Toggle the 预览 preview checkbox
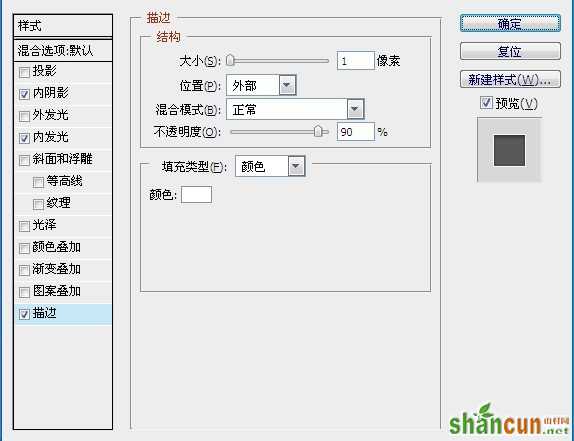 coord(486,103)
